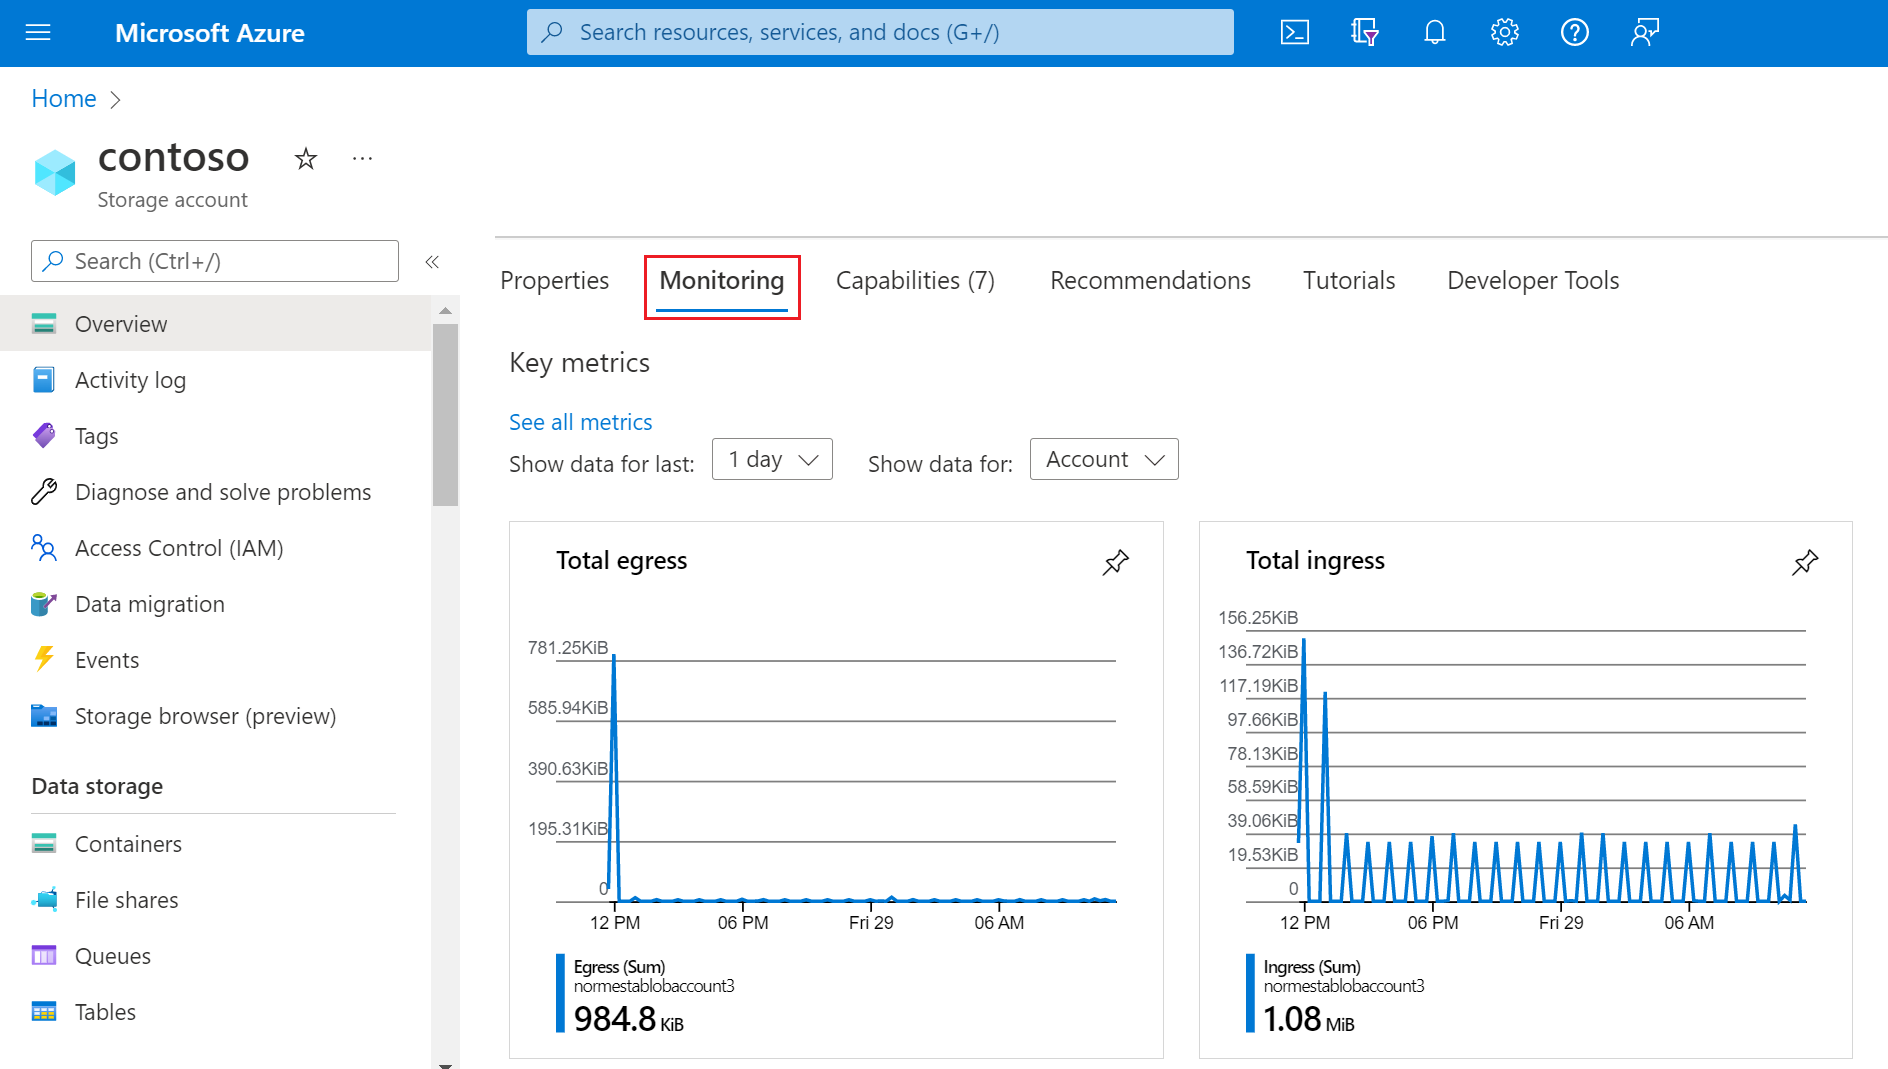Click the Tables icon
This screenshot has width=1888, height=1069.
click(x=44, y=1011)
